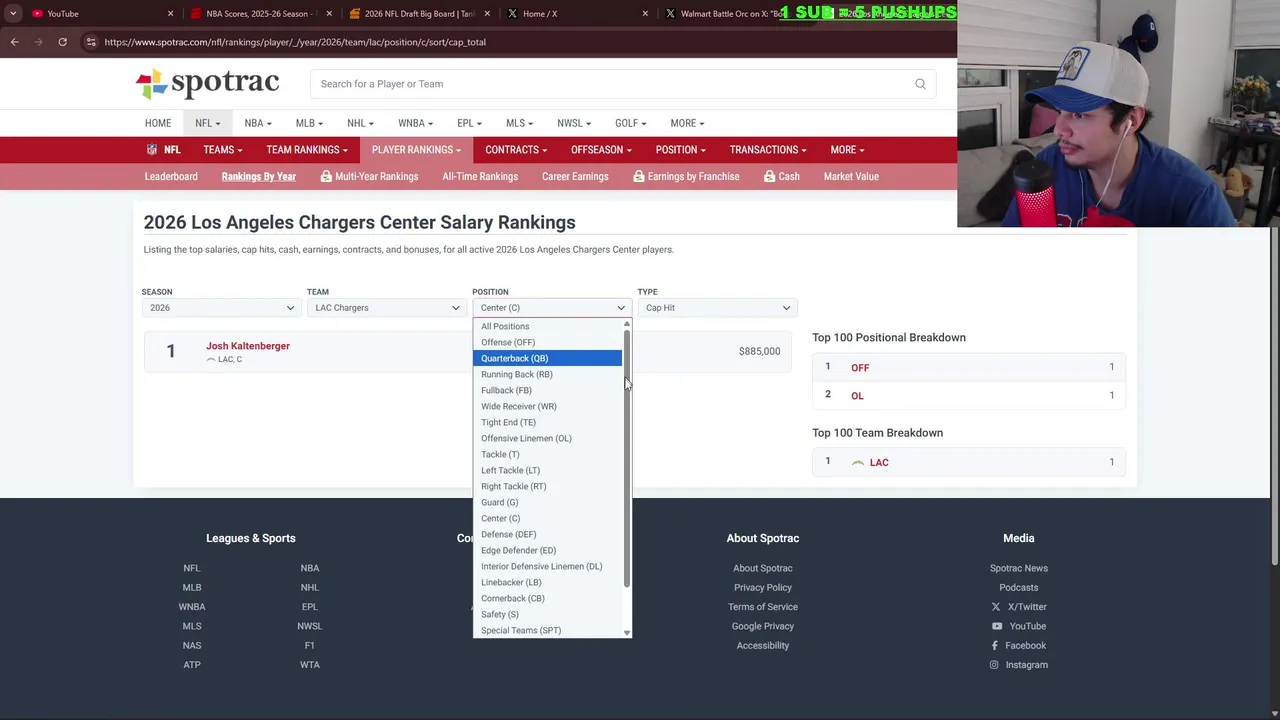1280x720 pixels.
Task: Open Spotrac News footer link
Action: click(1019, 568)
